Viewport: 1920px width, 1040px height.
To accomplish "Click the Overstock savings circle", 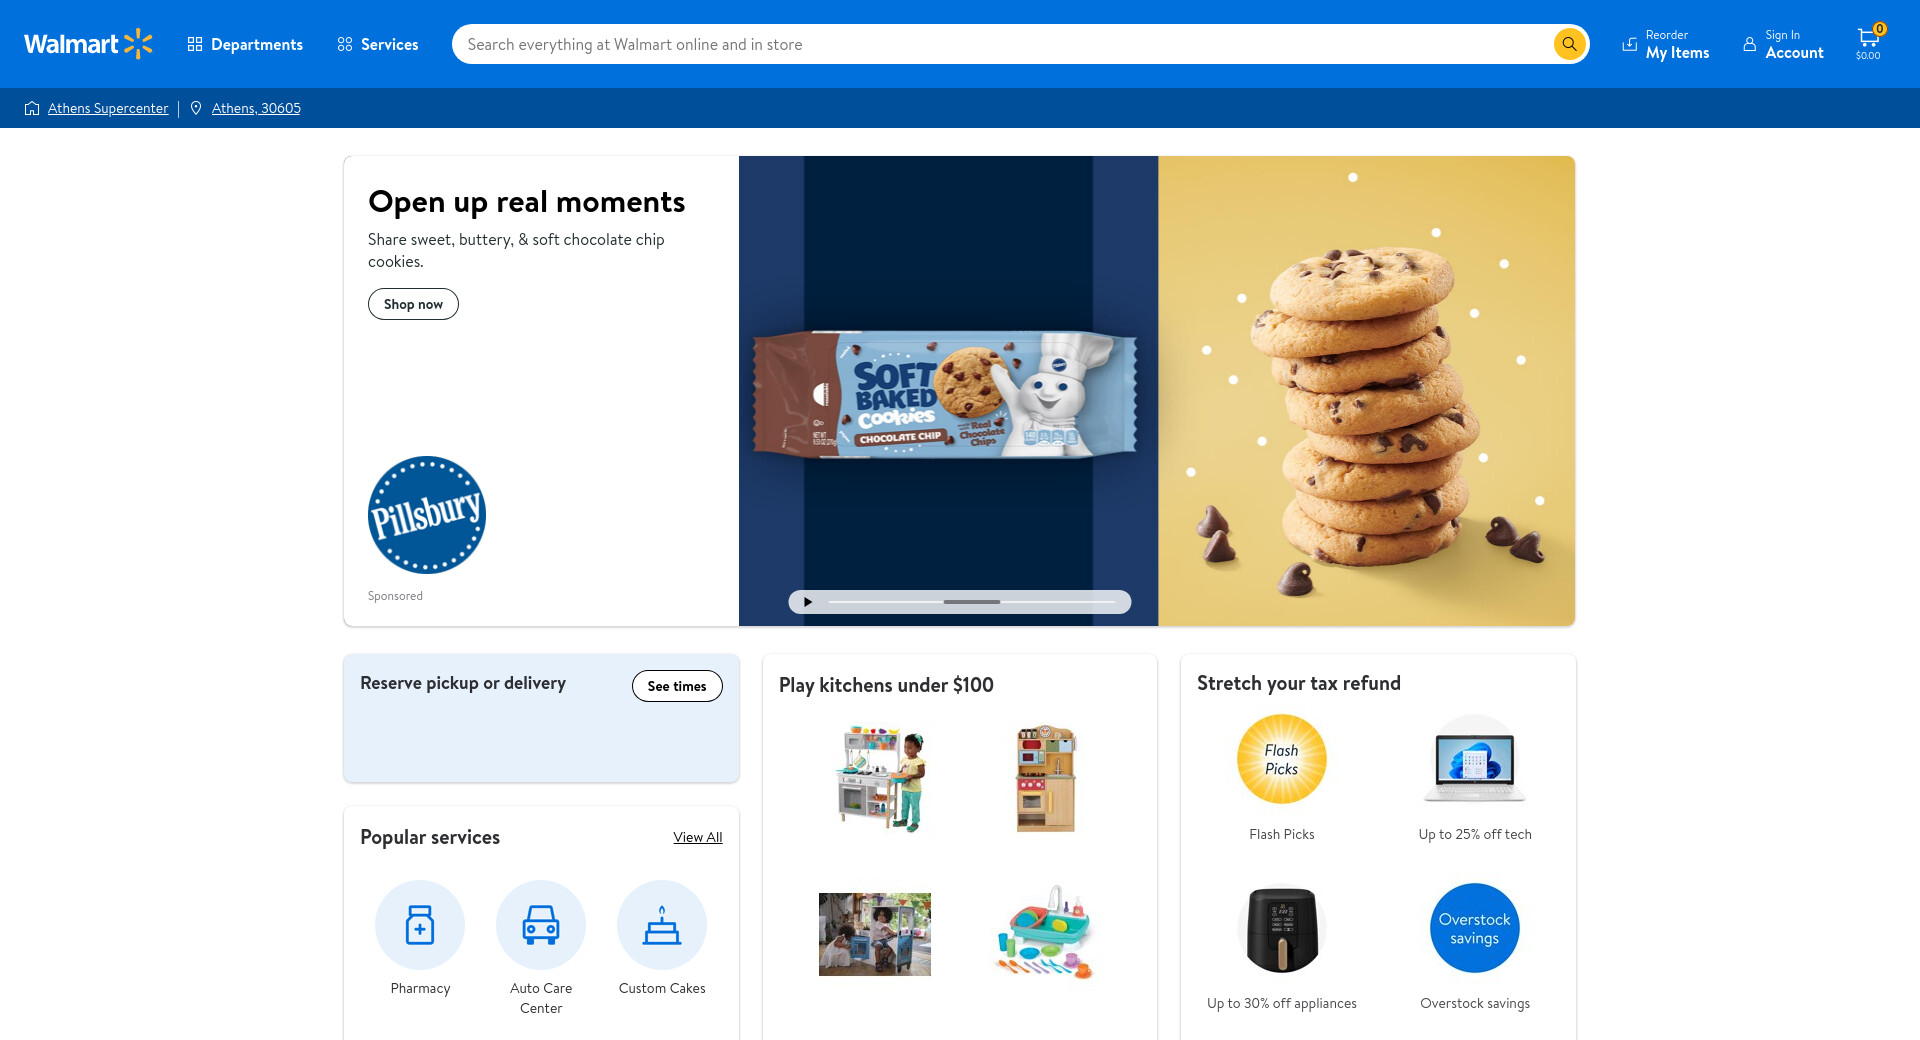I will coord(1475,928).
